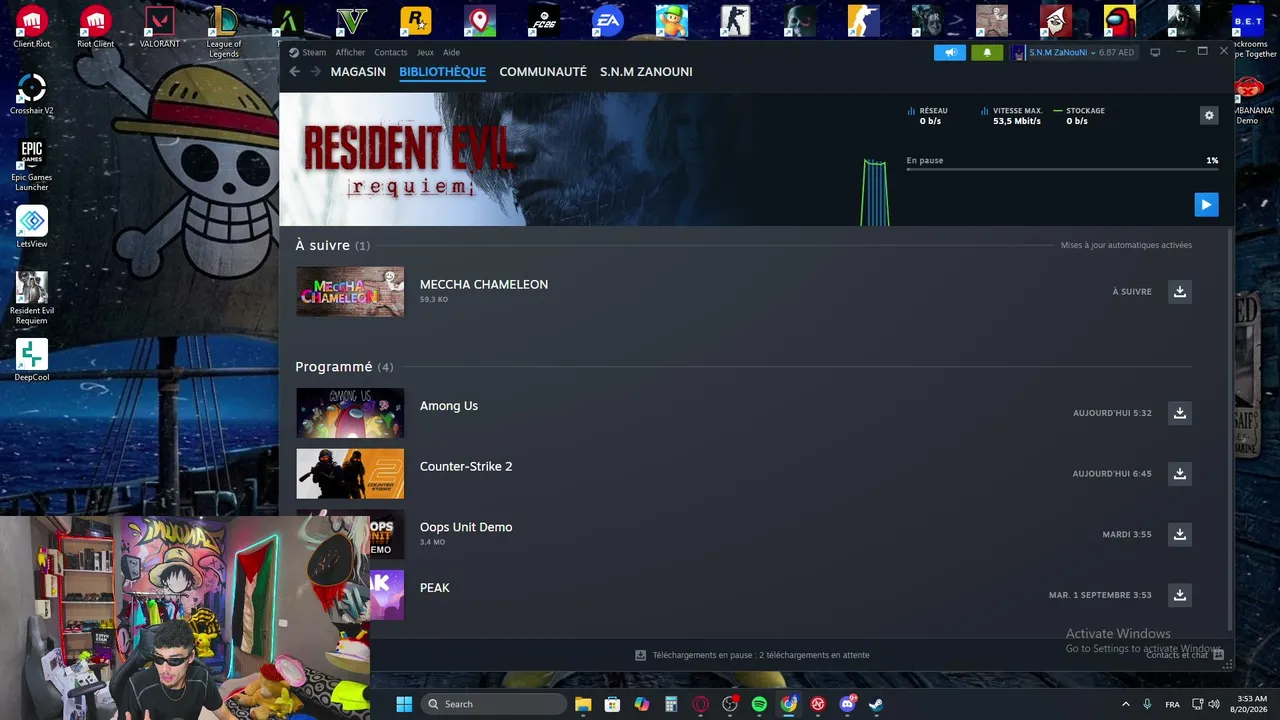Switch to the BIBLIOTHÈQUE tab
1280x720 pixels.
442,72
